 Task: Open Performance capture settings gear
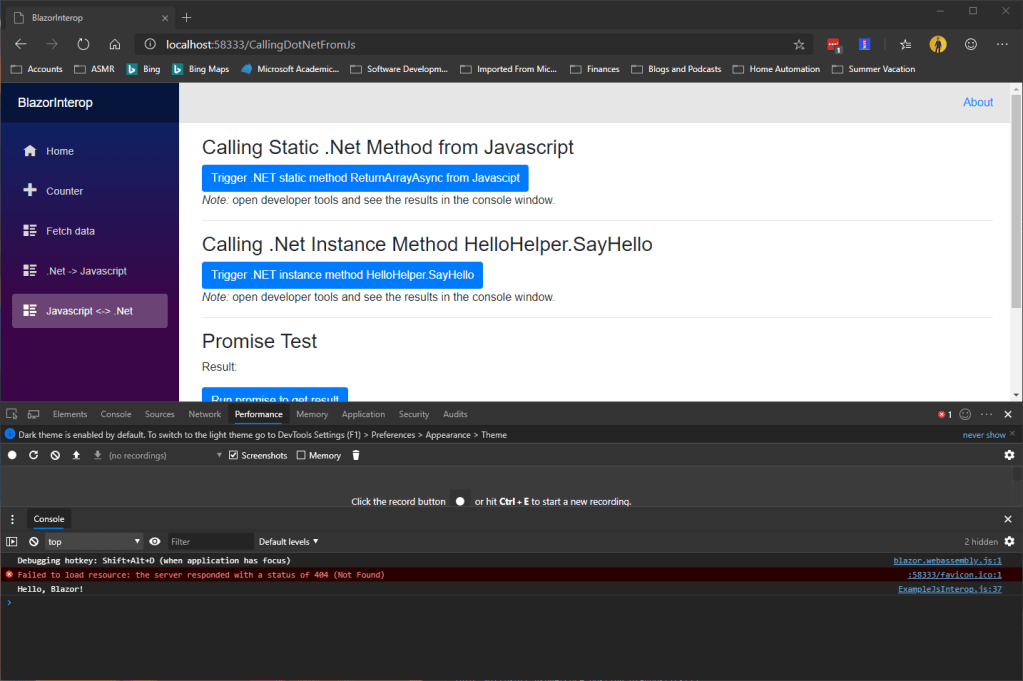click(x=1009, y=455)
